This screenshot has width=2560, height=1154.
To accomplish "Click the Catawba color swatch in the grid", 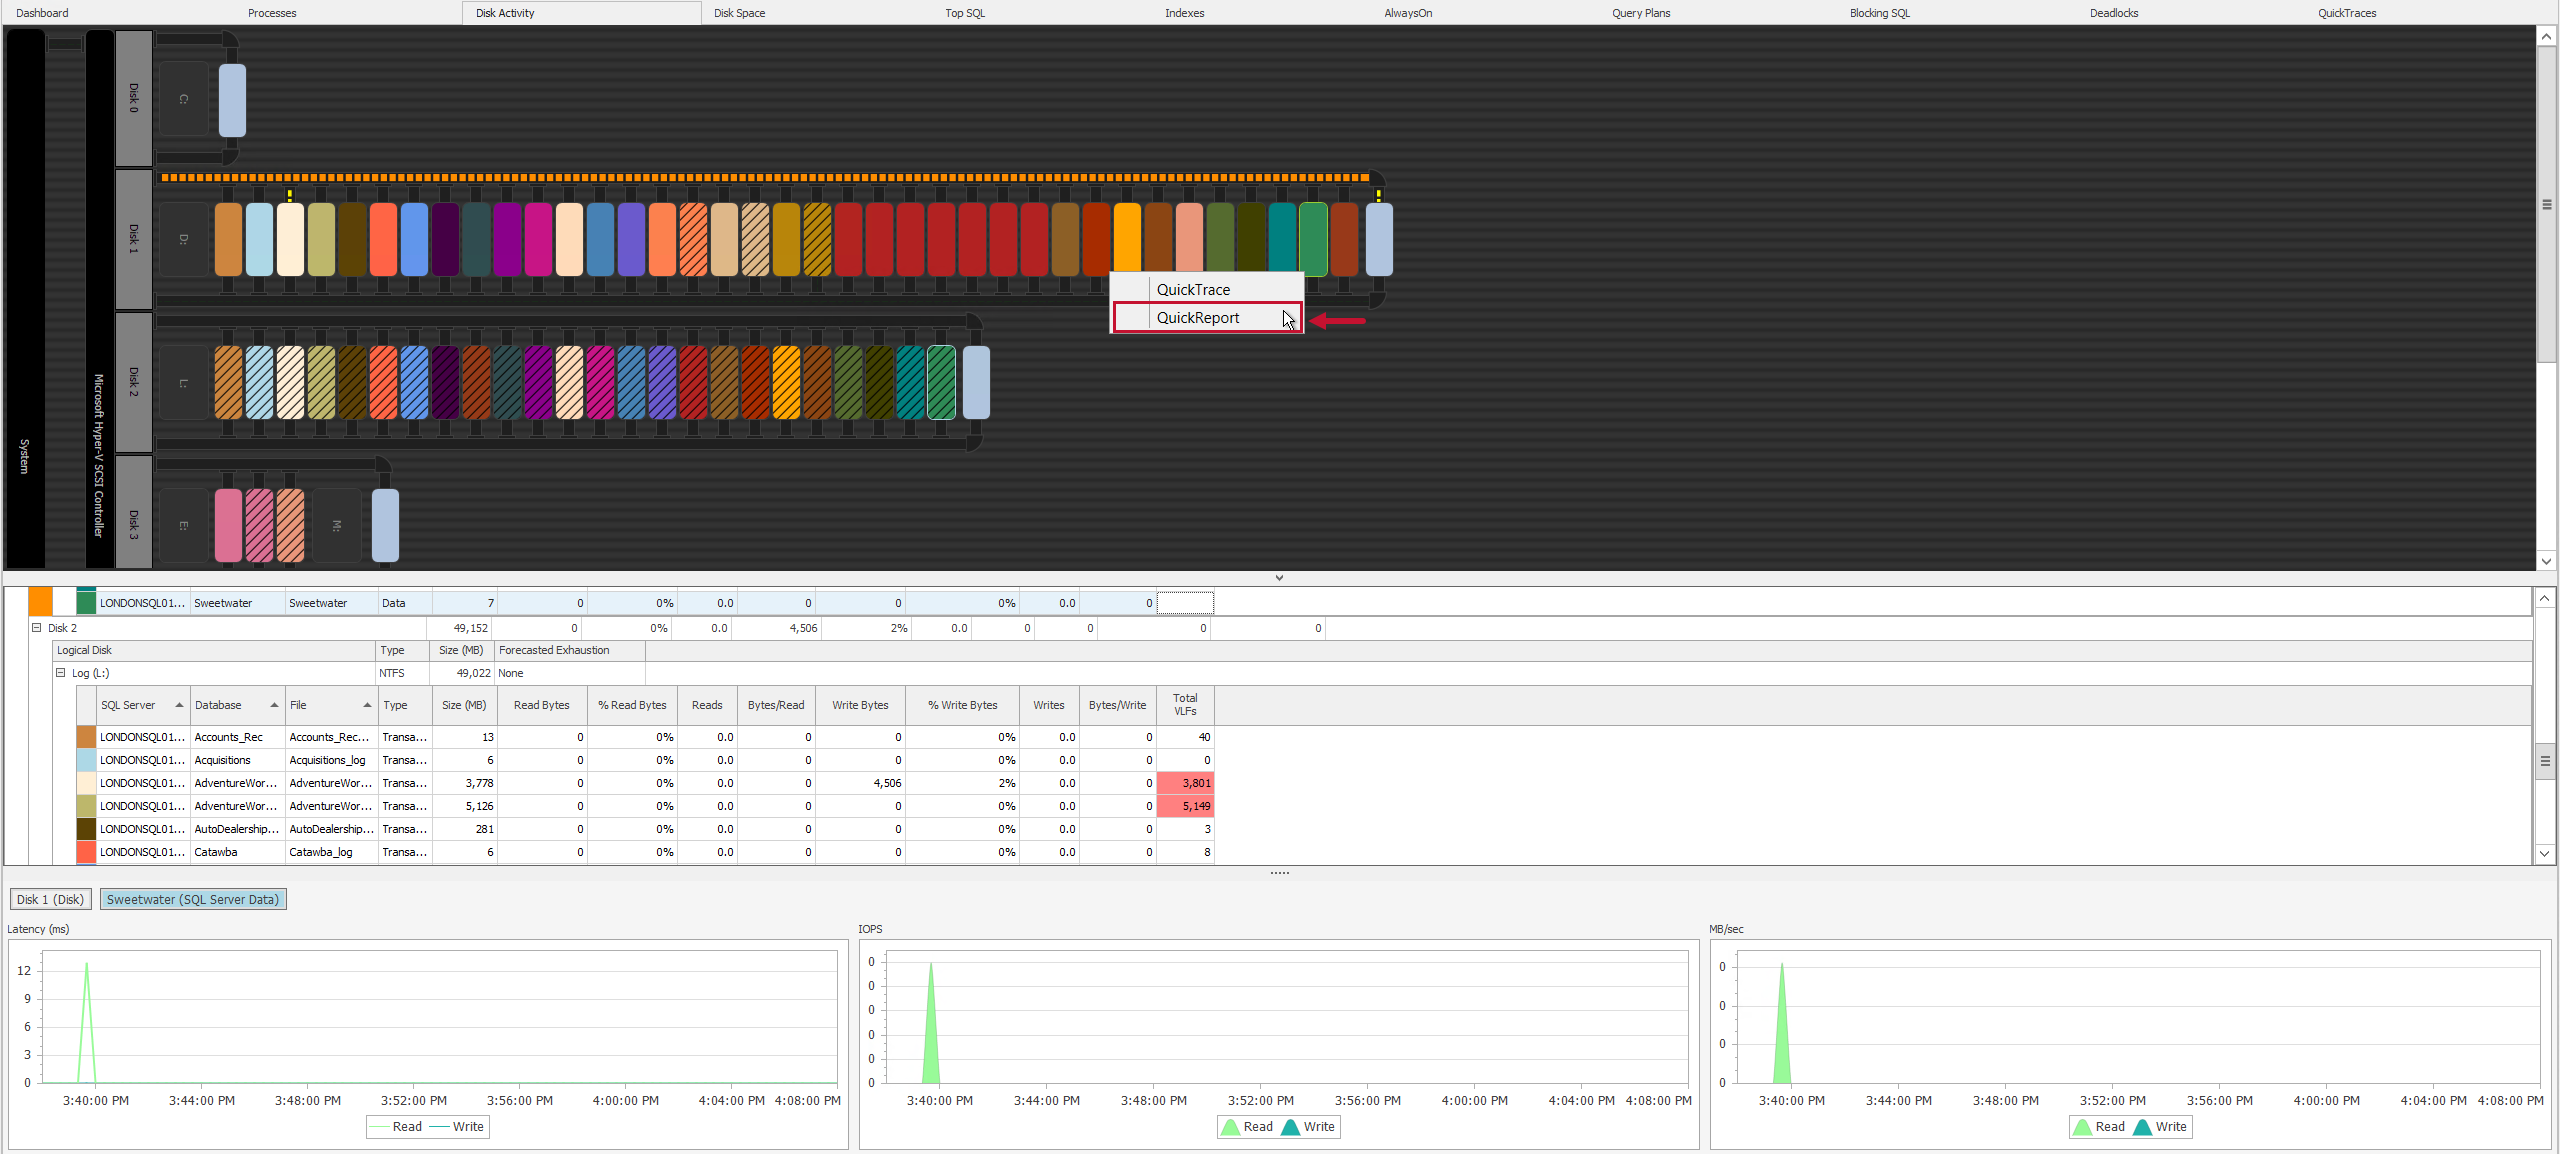I will [86, 852].
